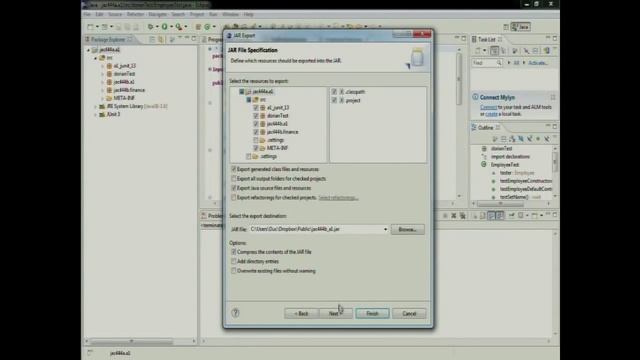Enable Add directory entries option
This screenshot has width=640, height=360.
click(234, 261)
